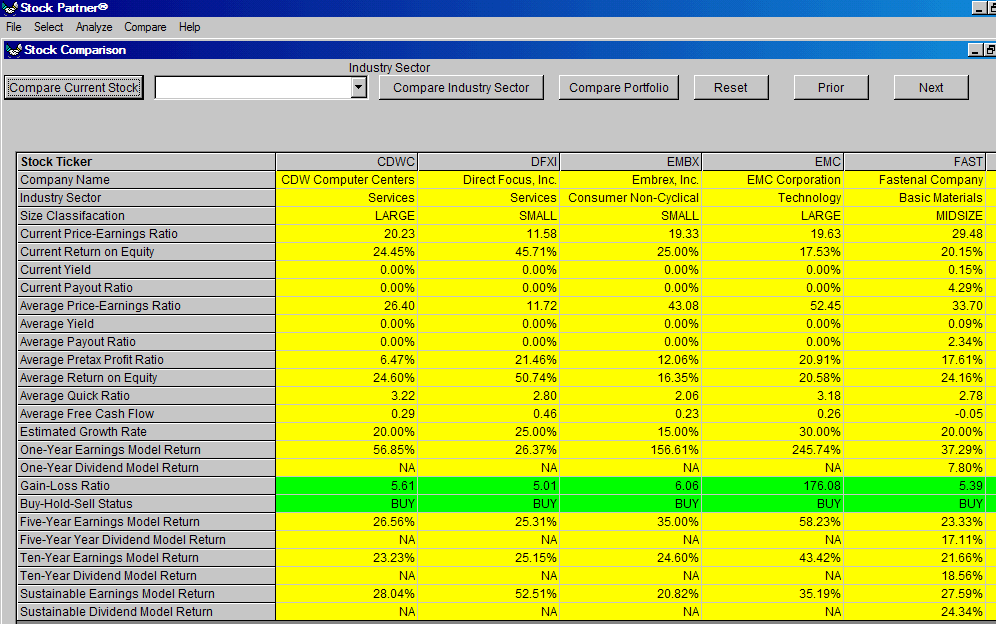Click the Sustainable Dividend Model Return label
This screenshot has width=996, height=624.
pyautogui.click(x=146, y=612)
